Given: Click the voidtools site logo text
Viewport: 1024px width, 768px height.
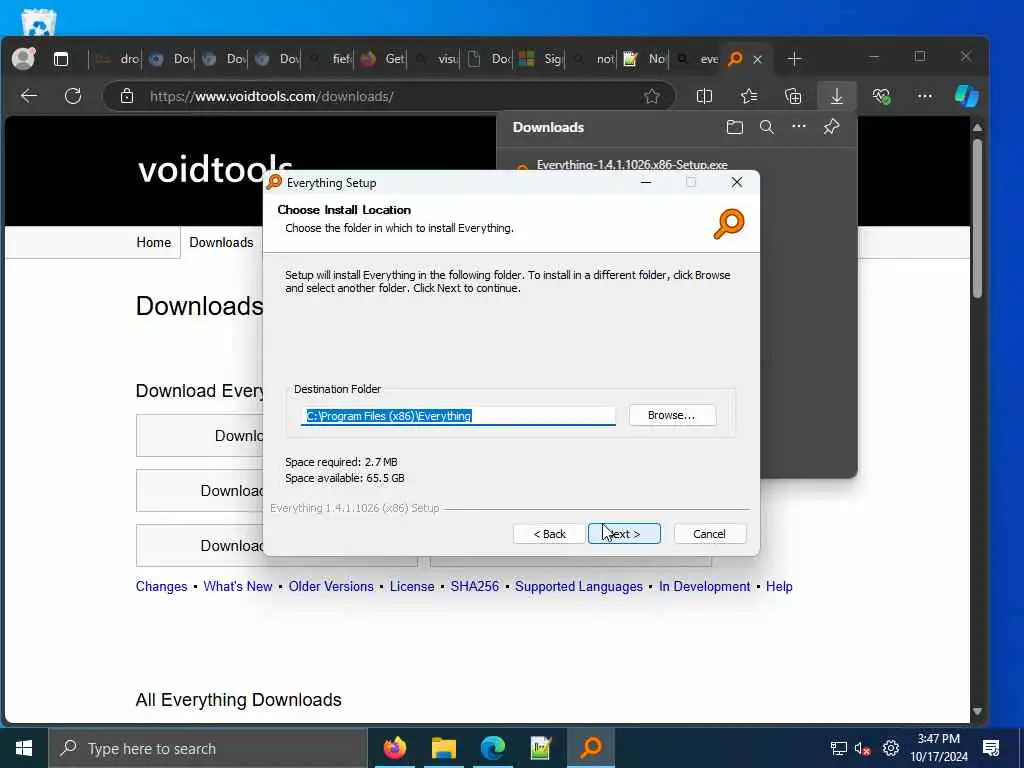Looking at the screenshot, I should [x=215, y=169].
